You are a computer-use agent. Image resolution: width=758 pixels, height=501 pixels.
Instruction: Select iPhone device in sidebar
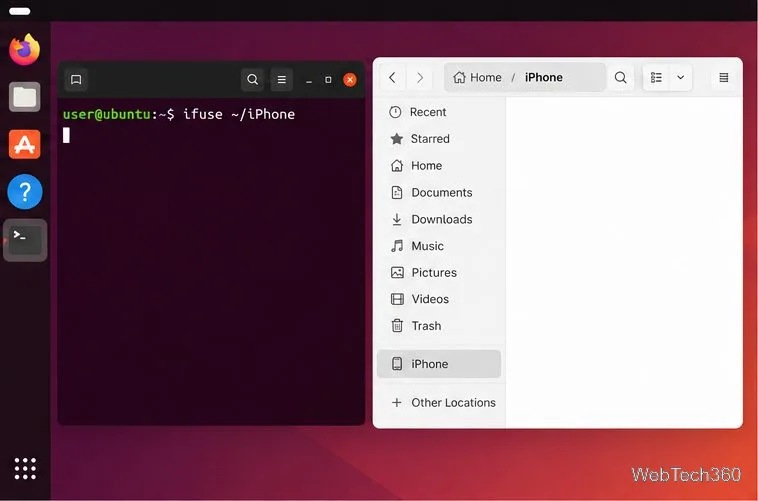[439, 364]
